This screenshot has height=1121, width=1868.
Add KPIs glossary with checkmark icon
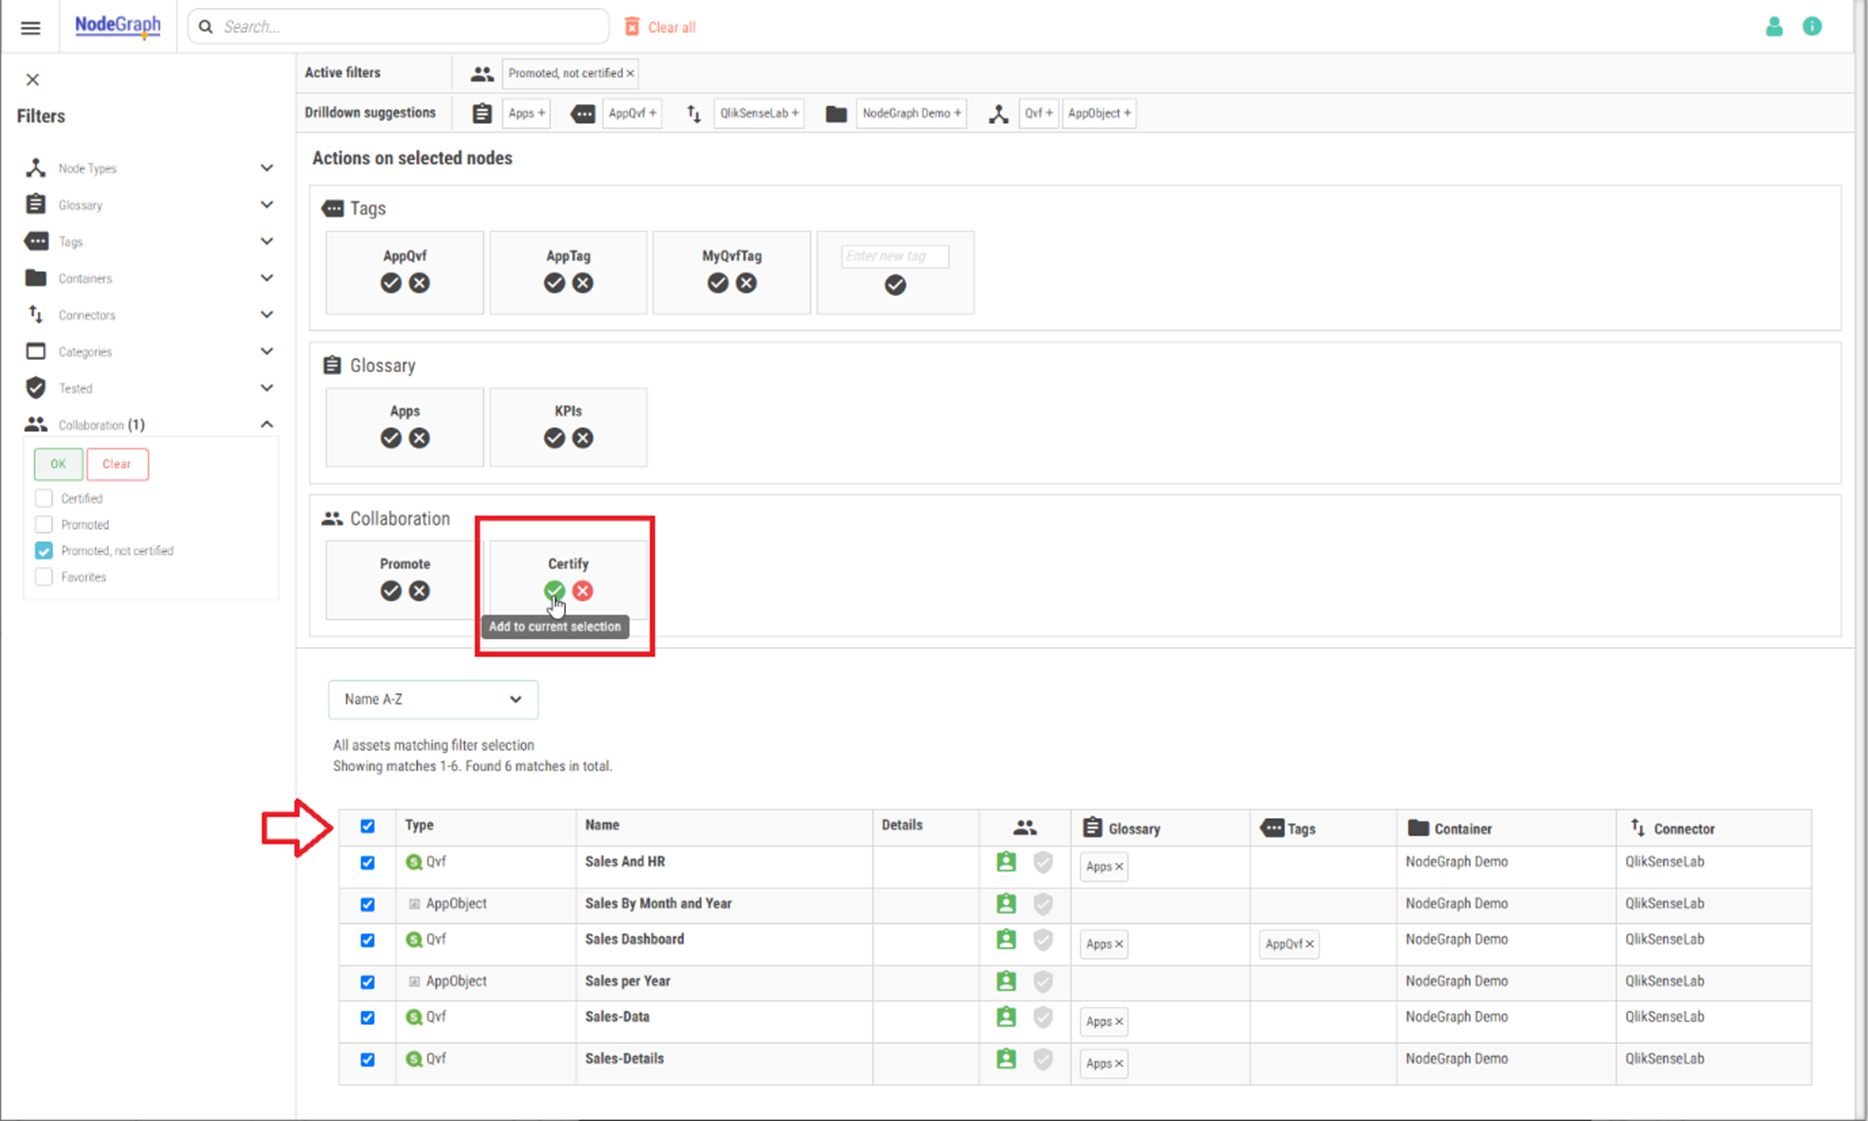(x=554, y=438)
